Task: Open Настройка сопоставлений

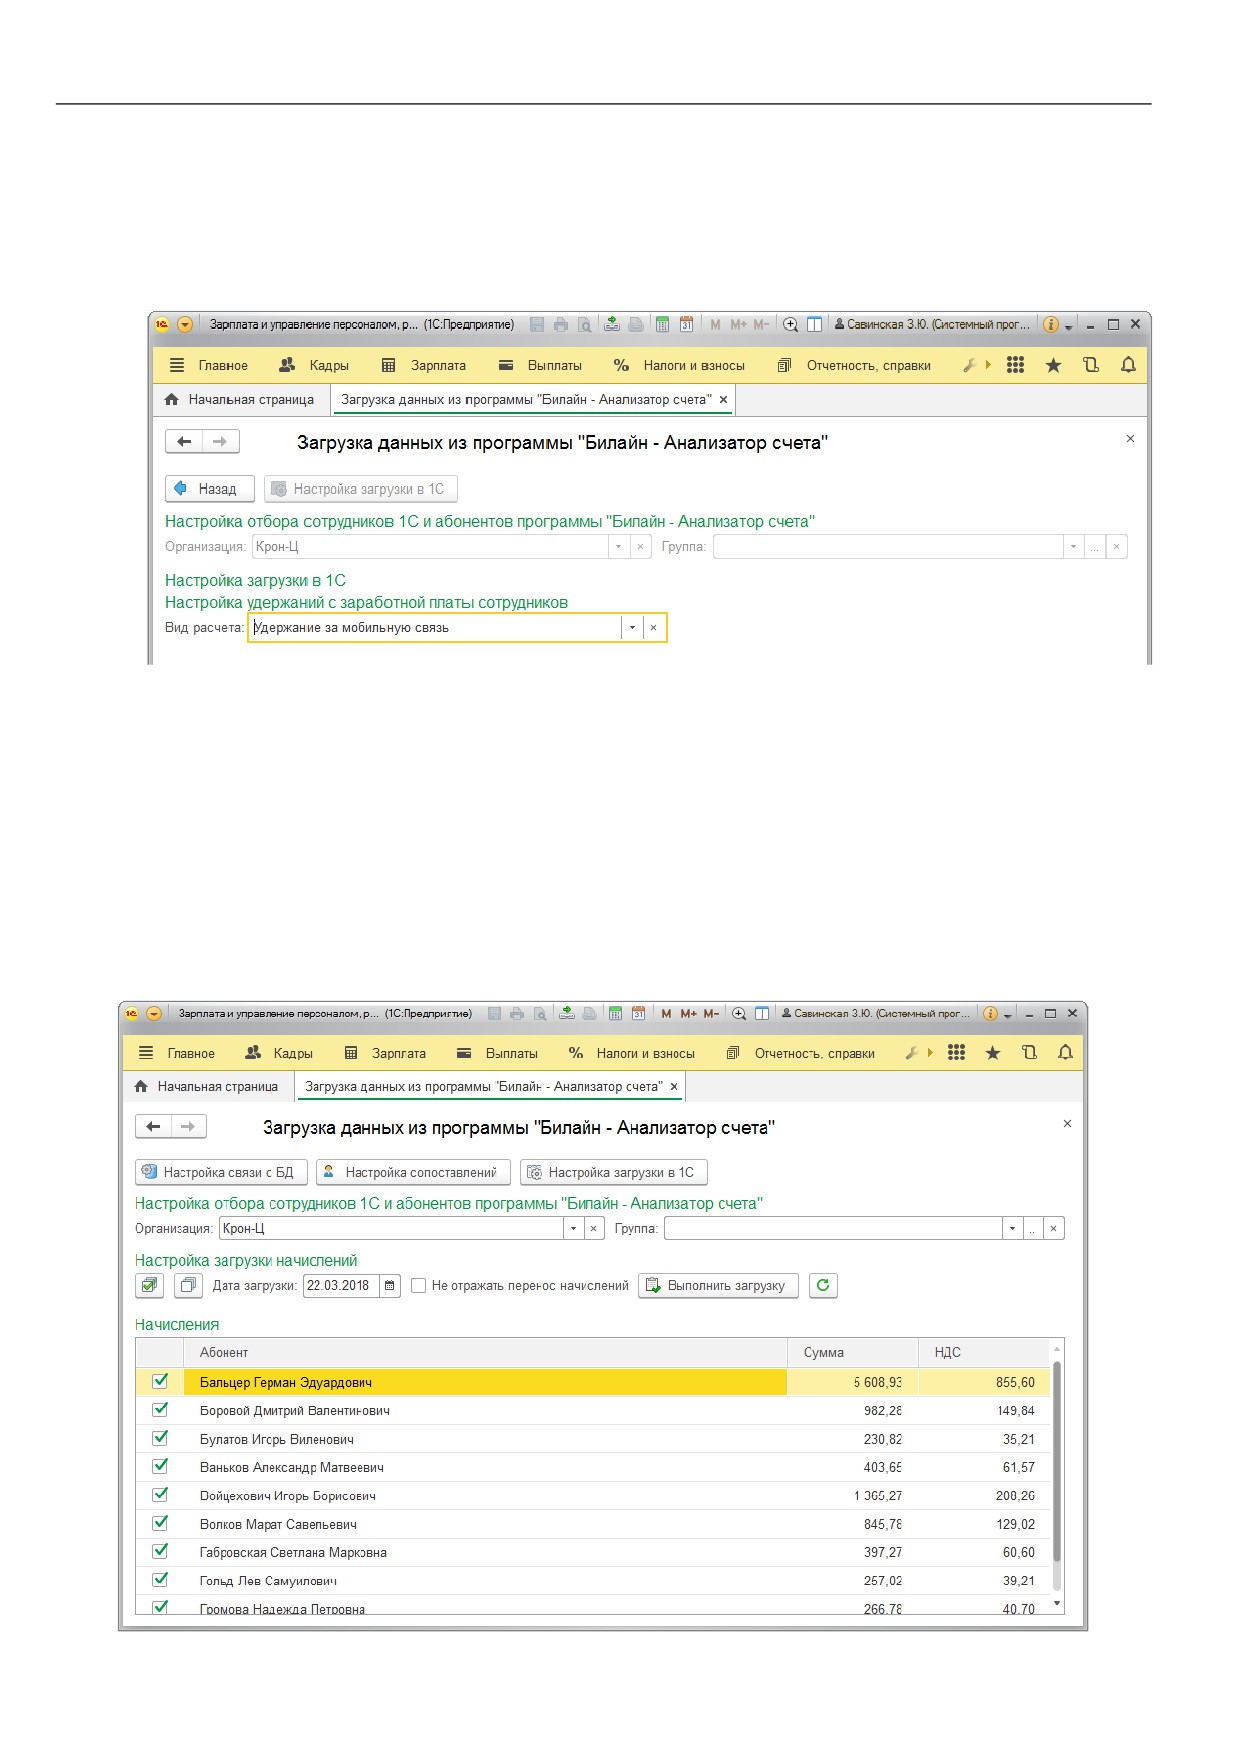Action: [413, 1172]
